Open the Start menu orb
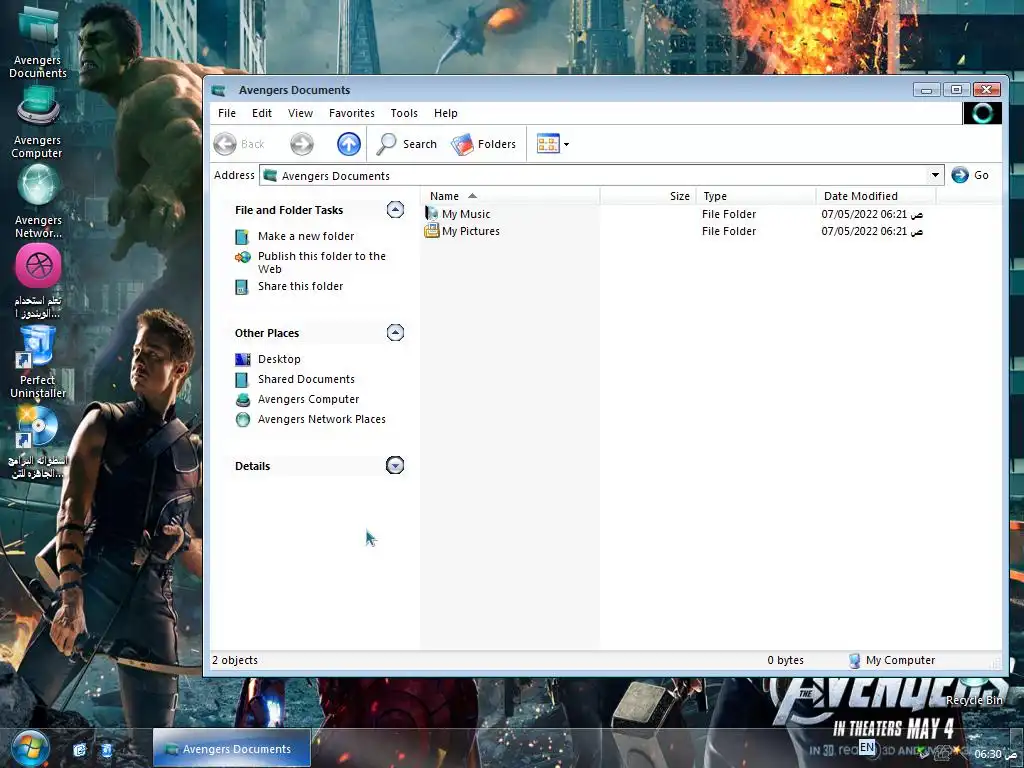 click(30, 748)
